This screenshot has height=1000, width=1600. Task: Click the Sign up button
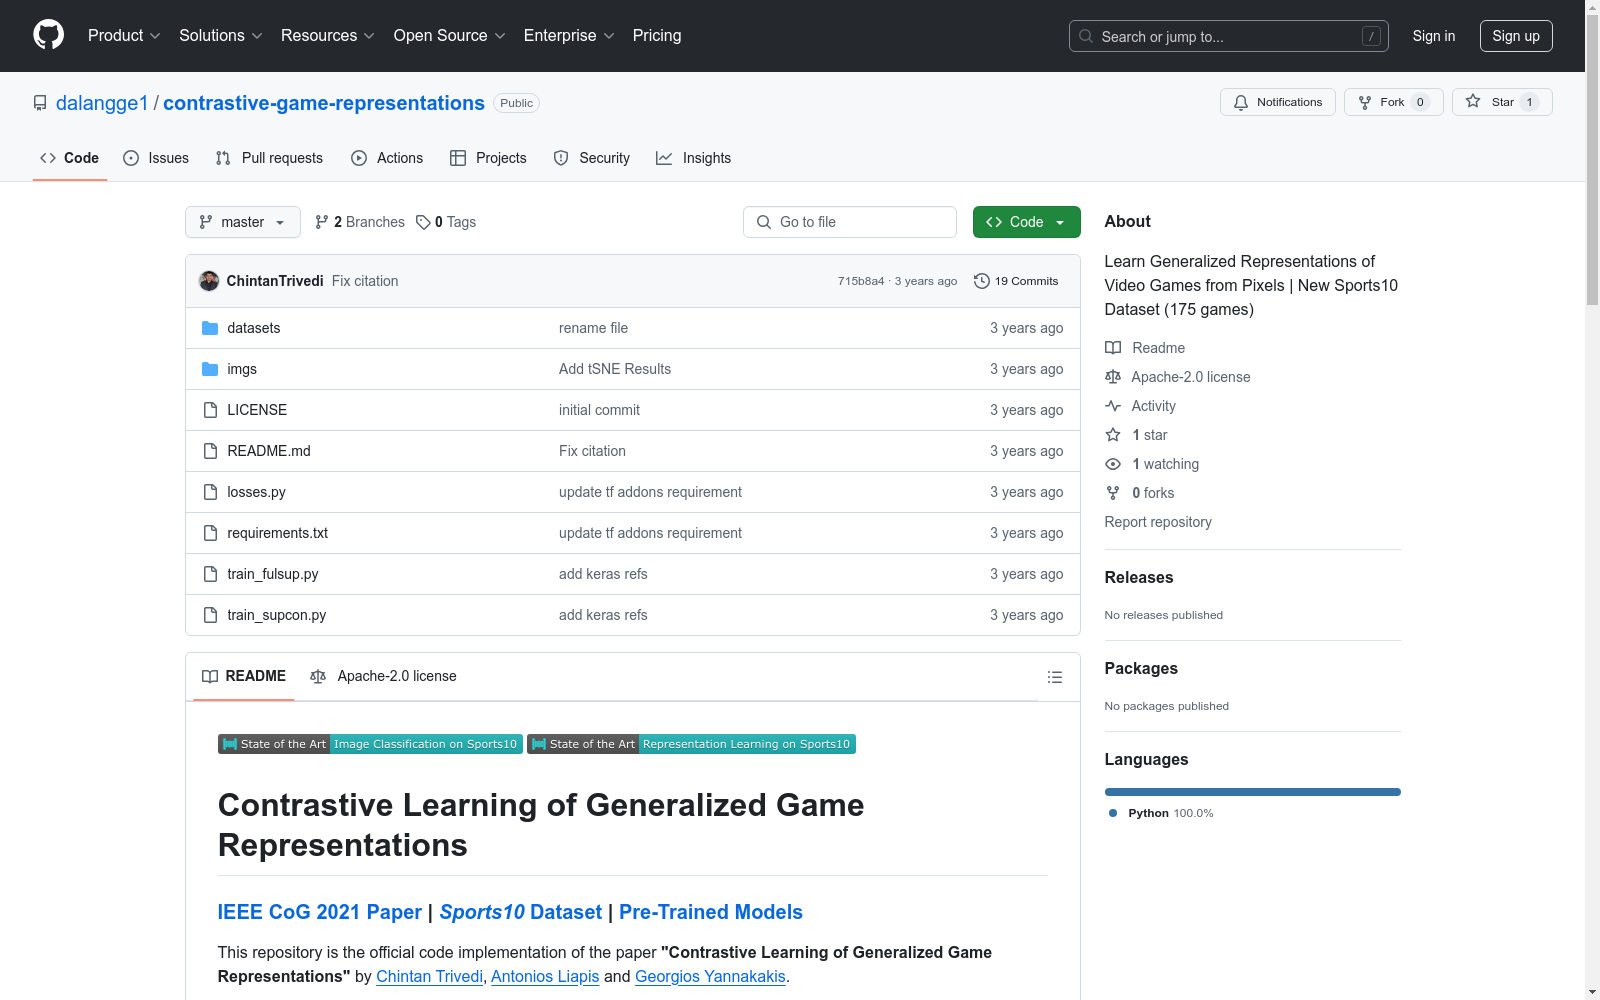point(1516,36)
